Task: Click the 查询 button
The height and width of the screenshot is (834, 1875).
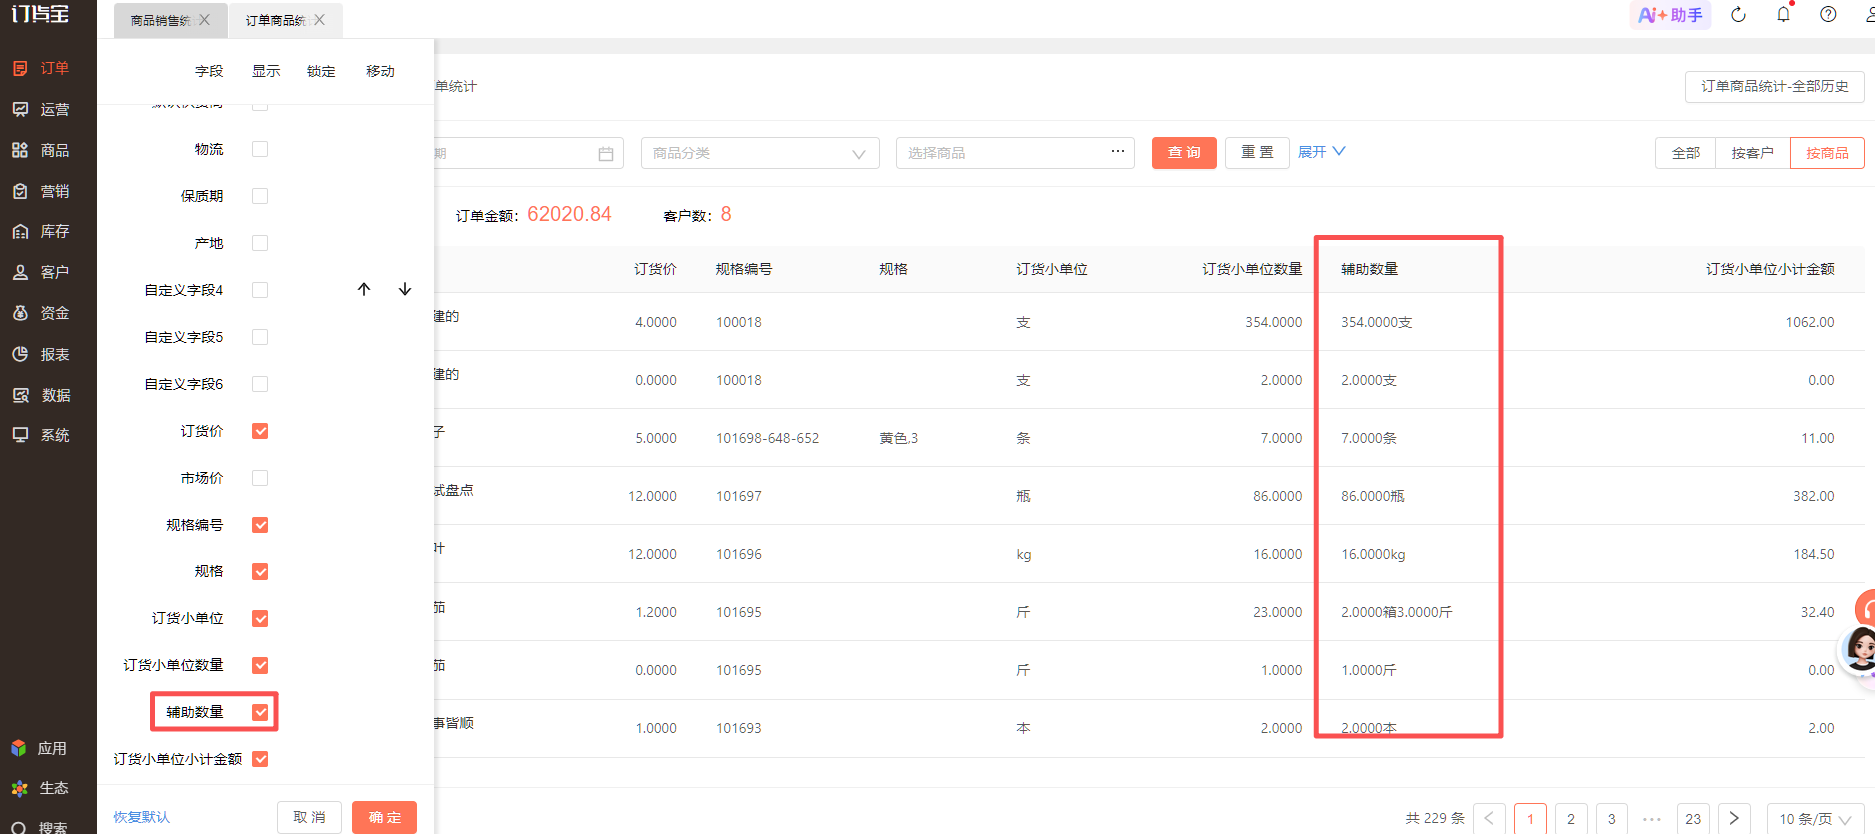Action: click(x=1184, y=153)
